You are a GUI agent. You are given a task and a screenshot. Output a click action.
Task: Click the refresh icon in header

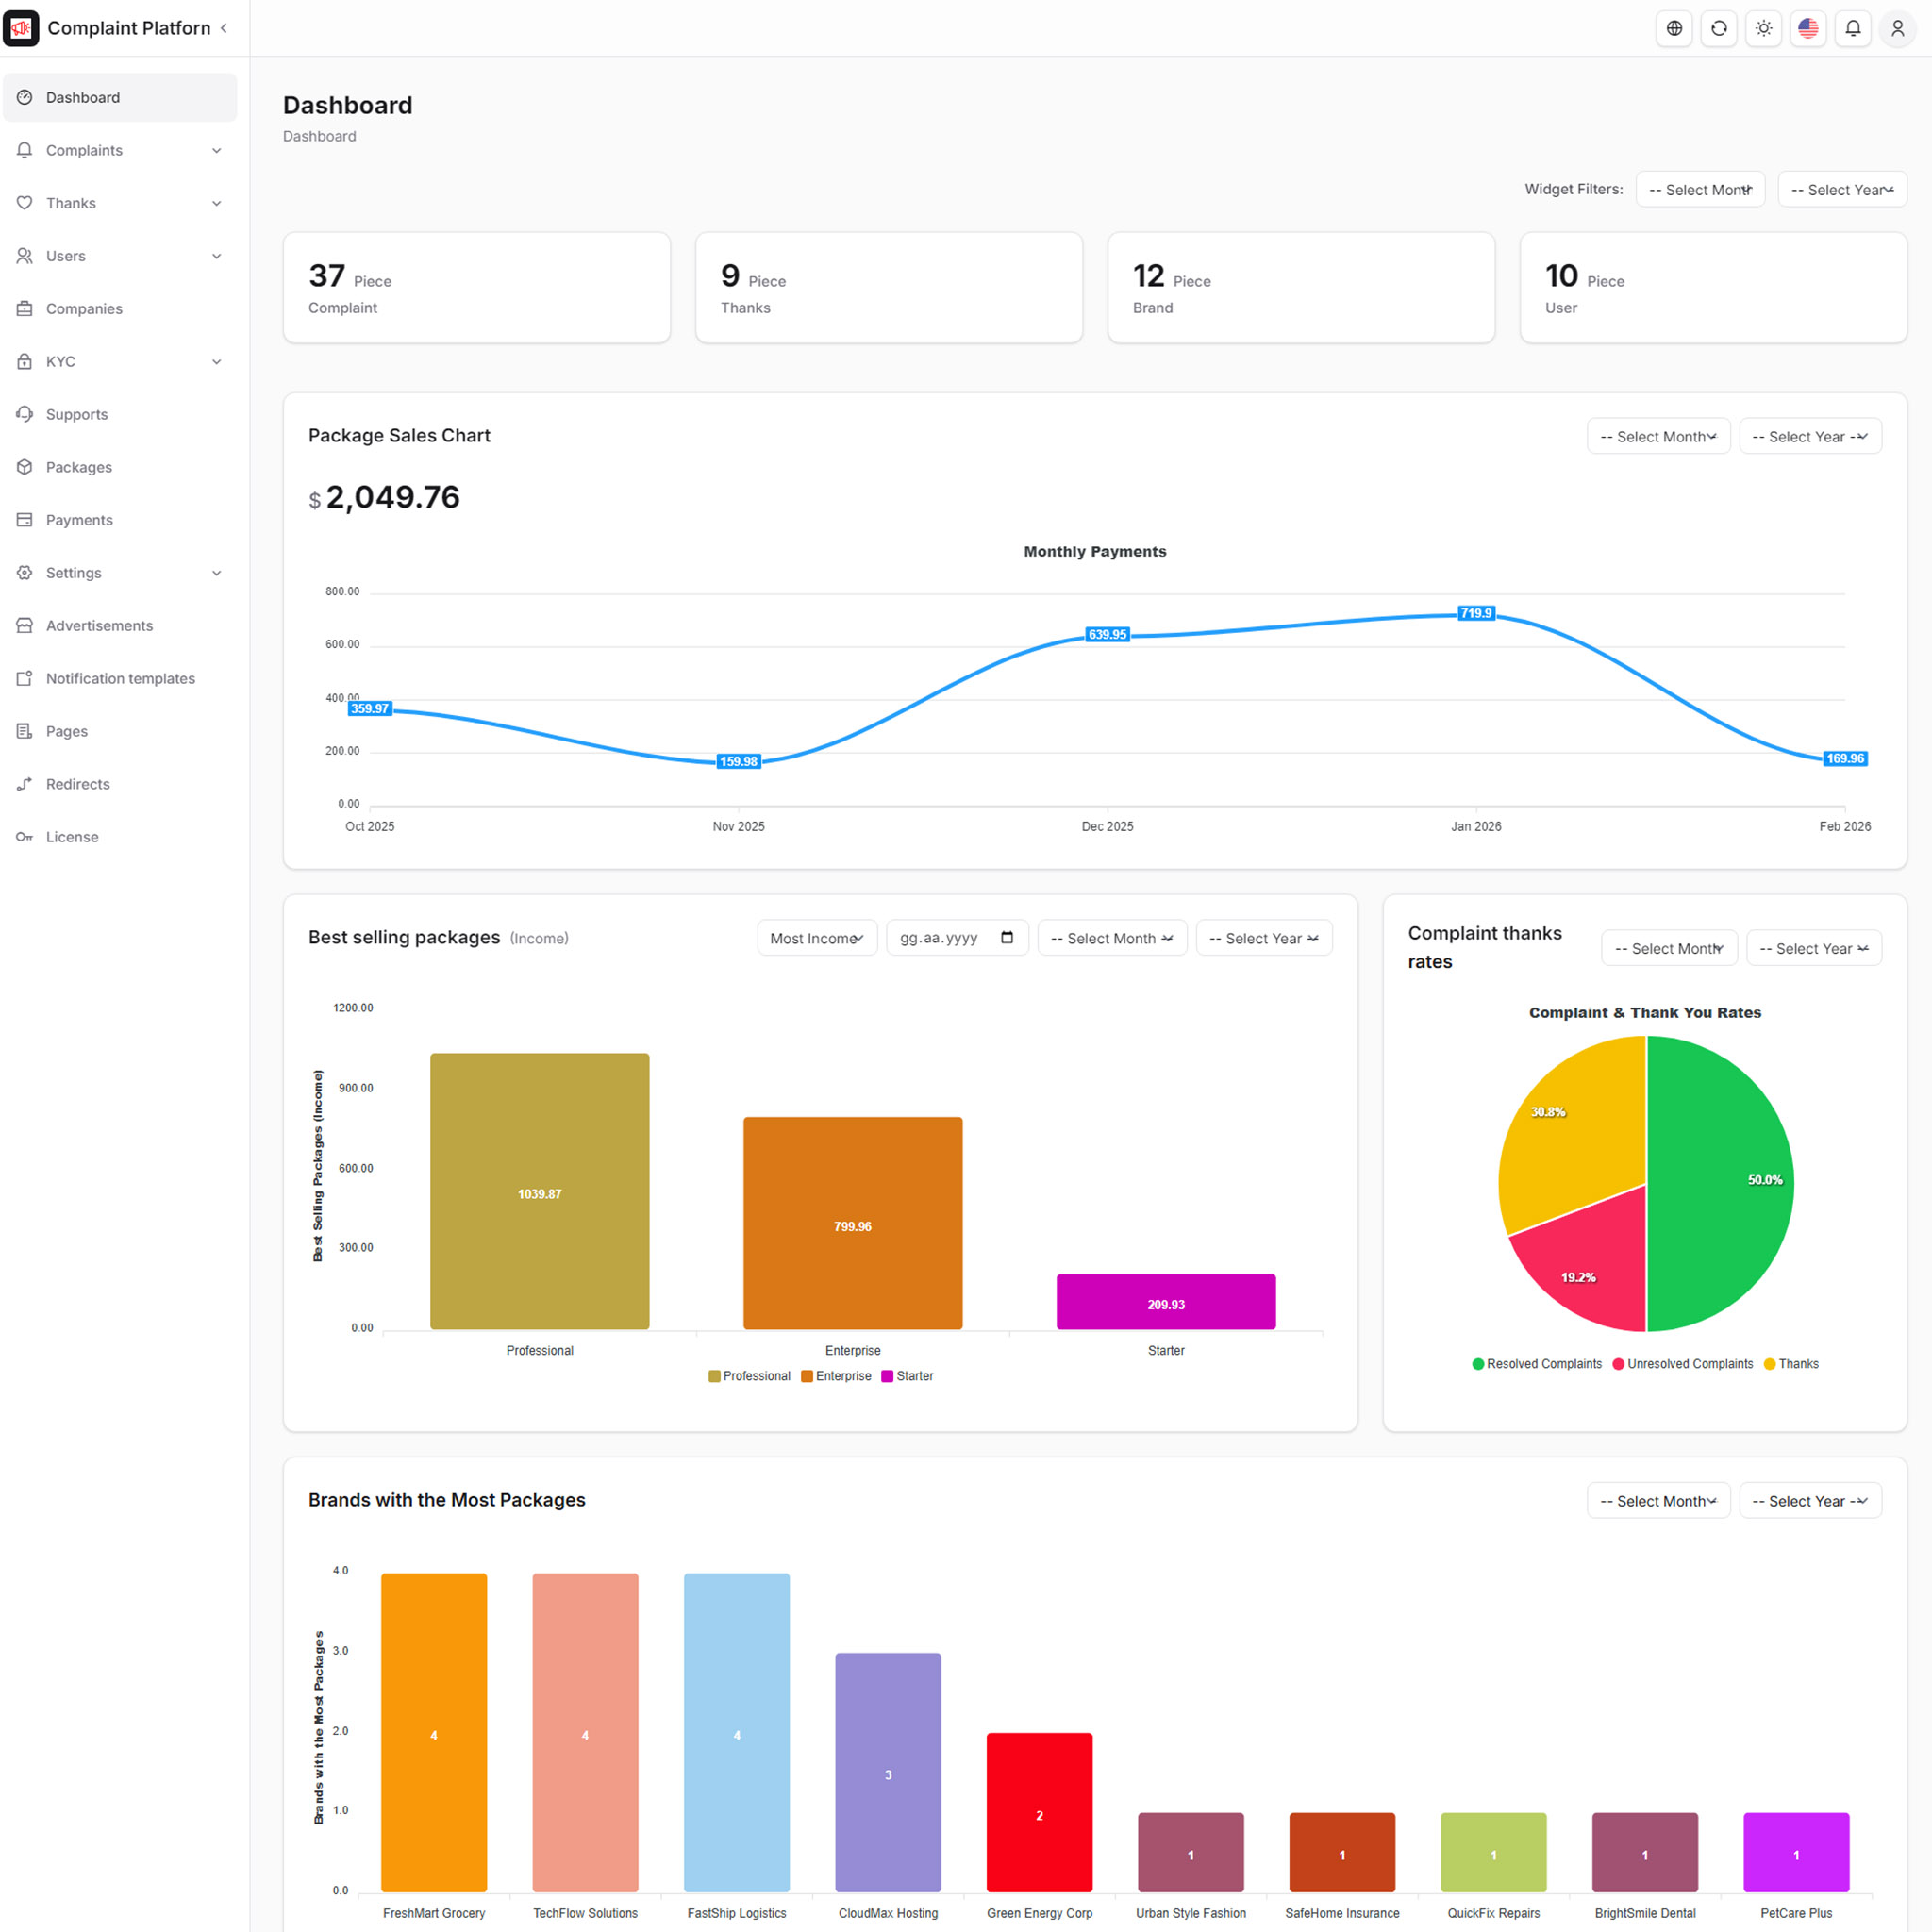coord(1719,28)
